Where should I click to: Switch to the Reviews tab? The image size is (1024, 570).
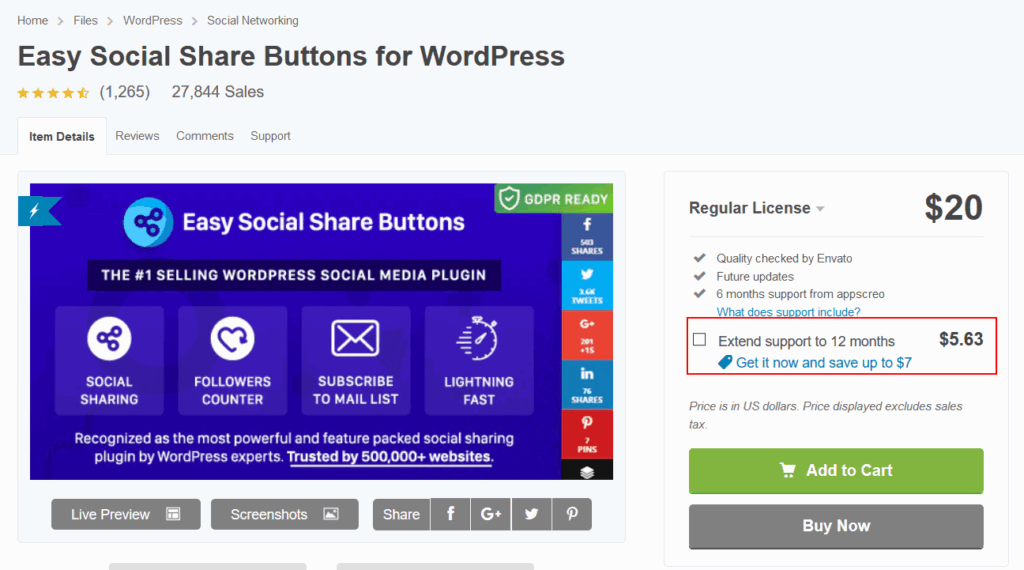click(x=137, y=136)
